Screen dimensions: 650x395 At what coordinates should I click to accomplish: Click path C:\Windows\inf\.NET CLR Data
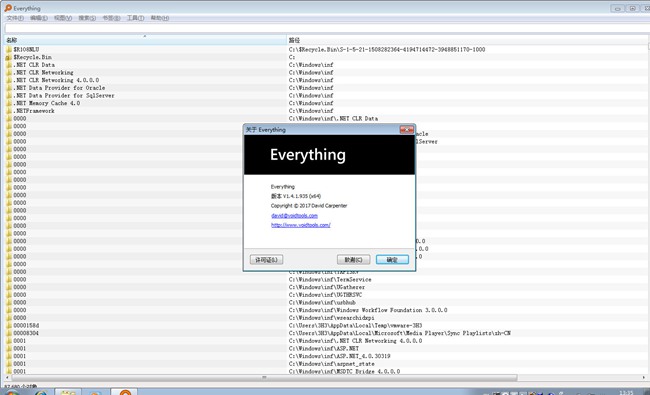pyautogui.click(x=333, y=119)
